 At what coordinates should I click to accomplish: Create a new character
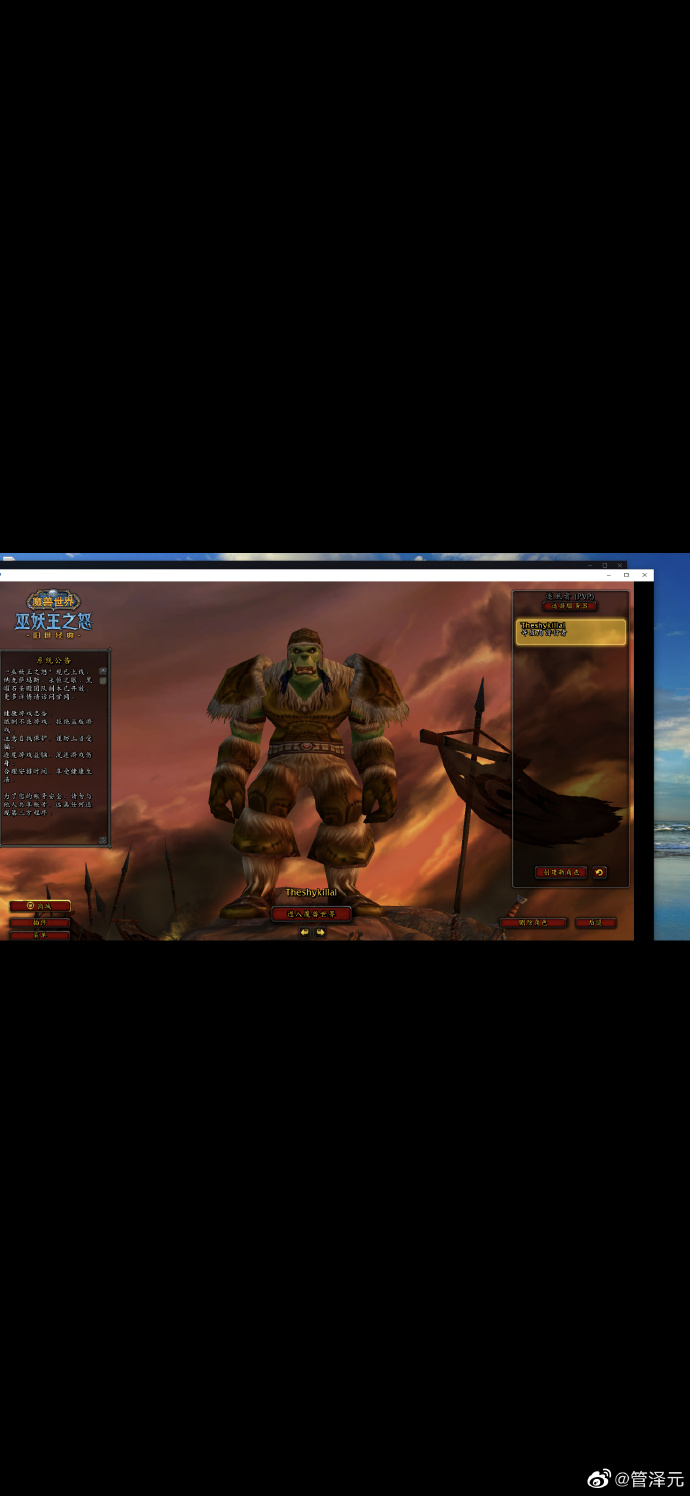coord(561,872)
